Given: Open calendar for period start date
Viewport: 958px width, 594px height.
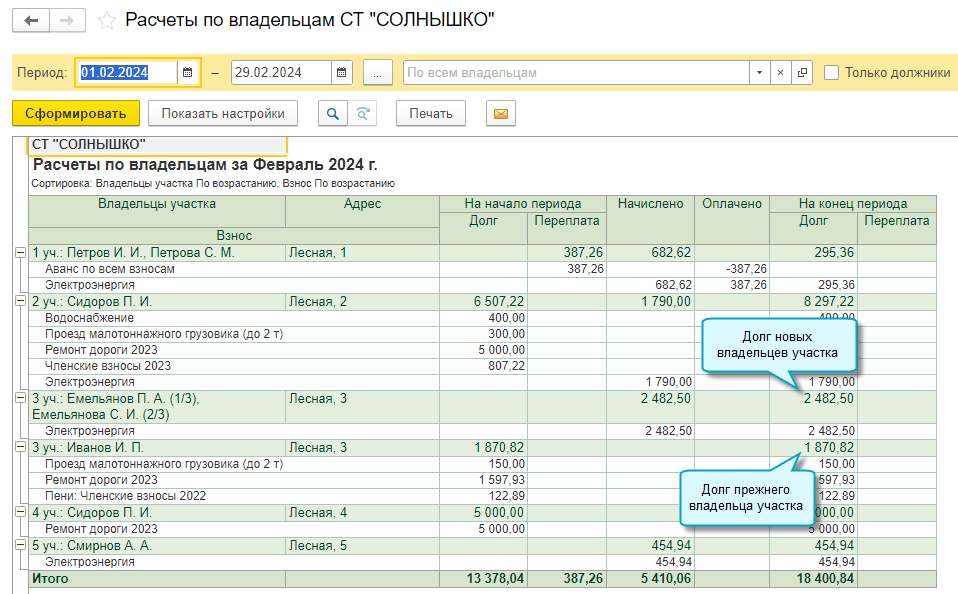Looking at the screenshot, I should point(188,73).
